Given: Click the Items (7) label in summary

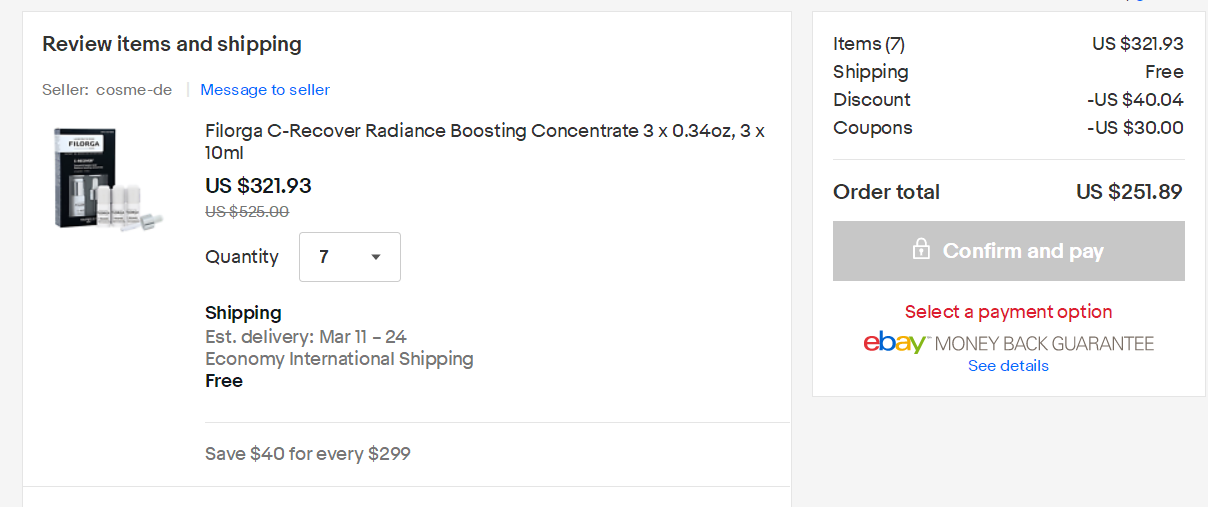Looking at the screenshot, I should (x=868, y=44).
